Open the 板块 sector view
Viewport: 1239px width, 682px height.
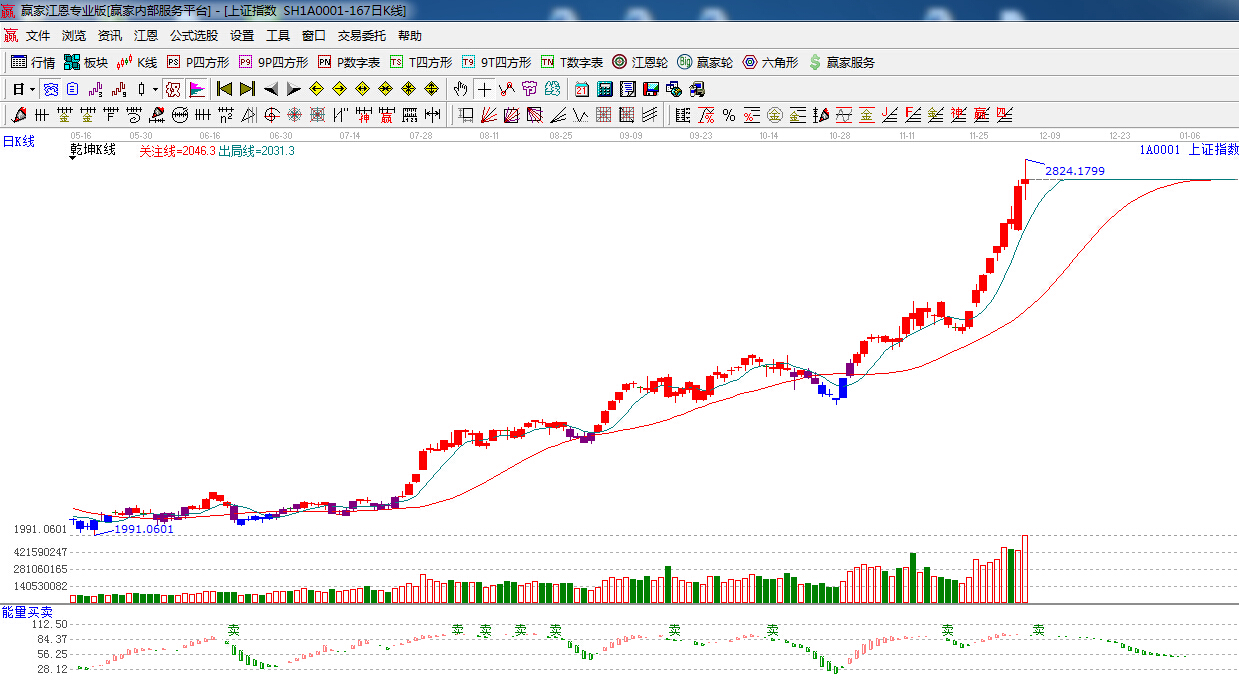click(85, 62)
